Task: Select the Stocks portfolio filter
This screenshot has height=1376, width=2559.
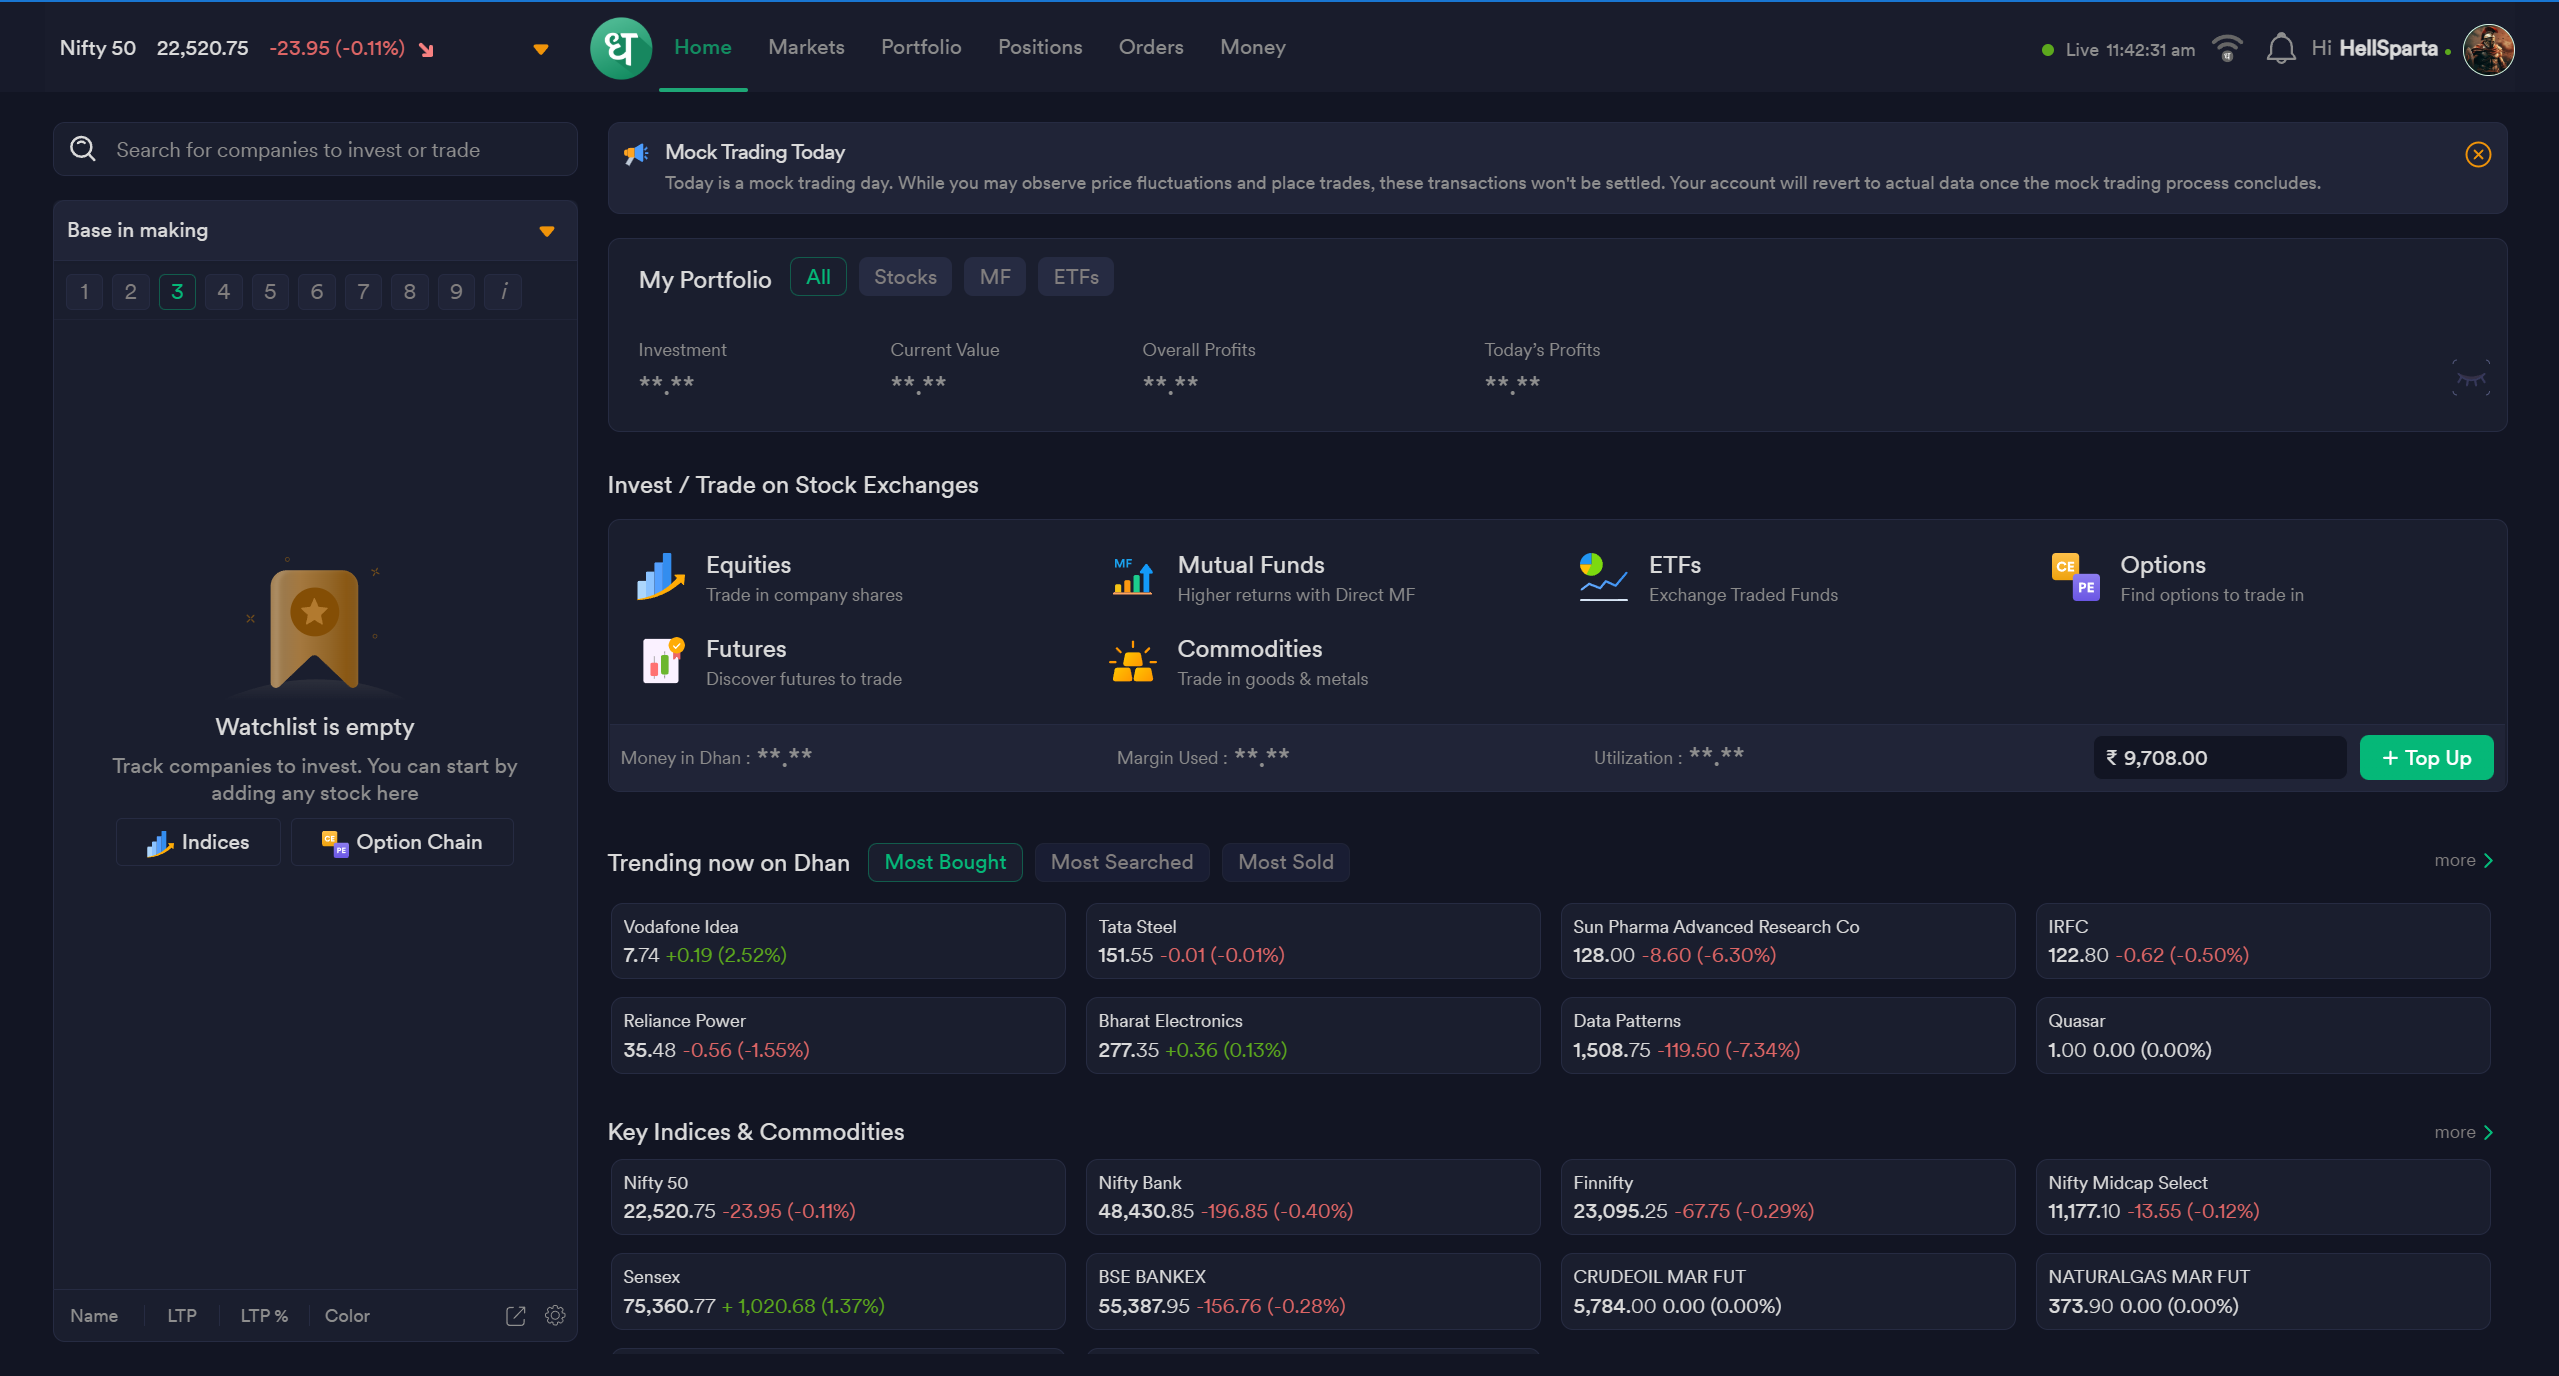Action: coord(905,277)
